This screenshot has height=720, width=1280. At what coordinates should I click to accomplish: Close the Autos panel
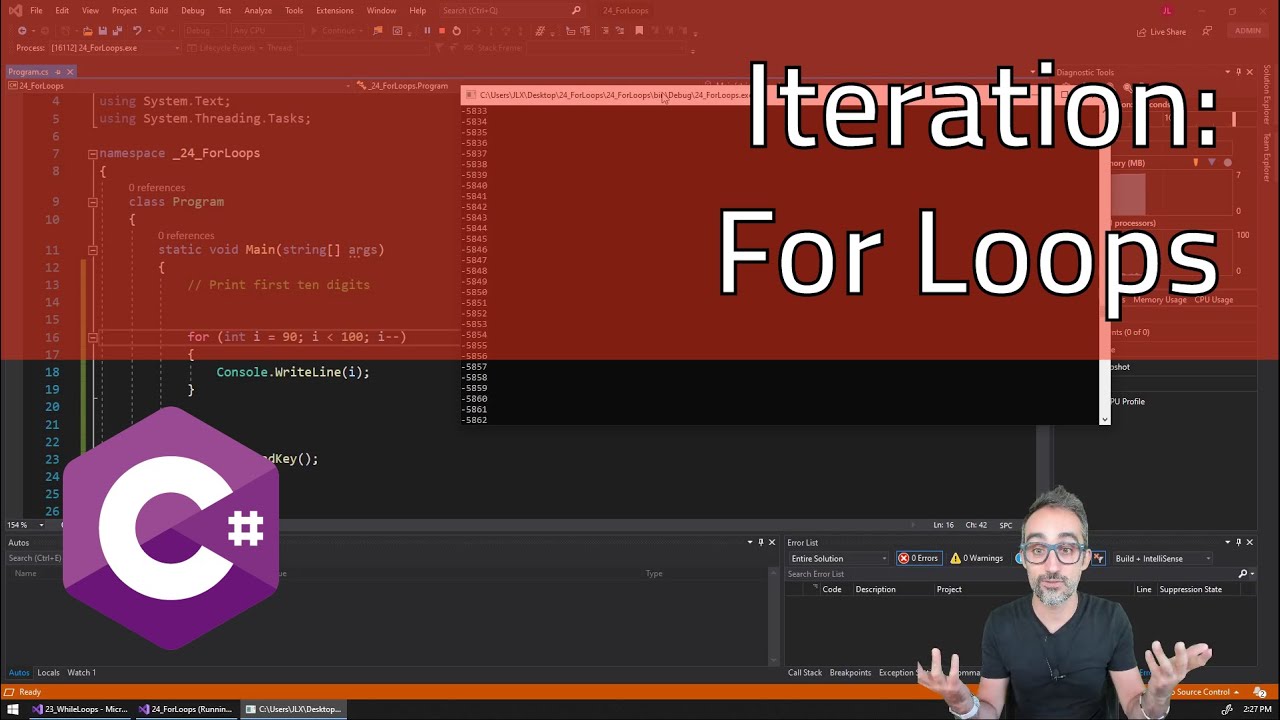click(x=771, y=543)
